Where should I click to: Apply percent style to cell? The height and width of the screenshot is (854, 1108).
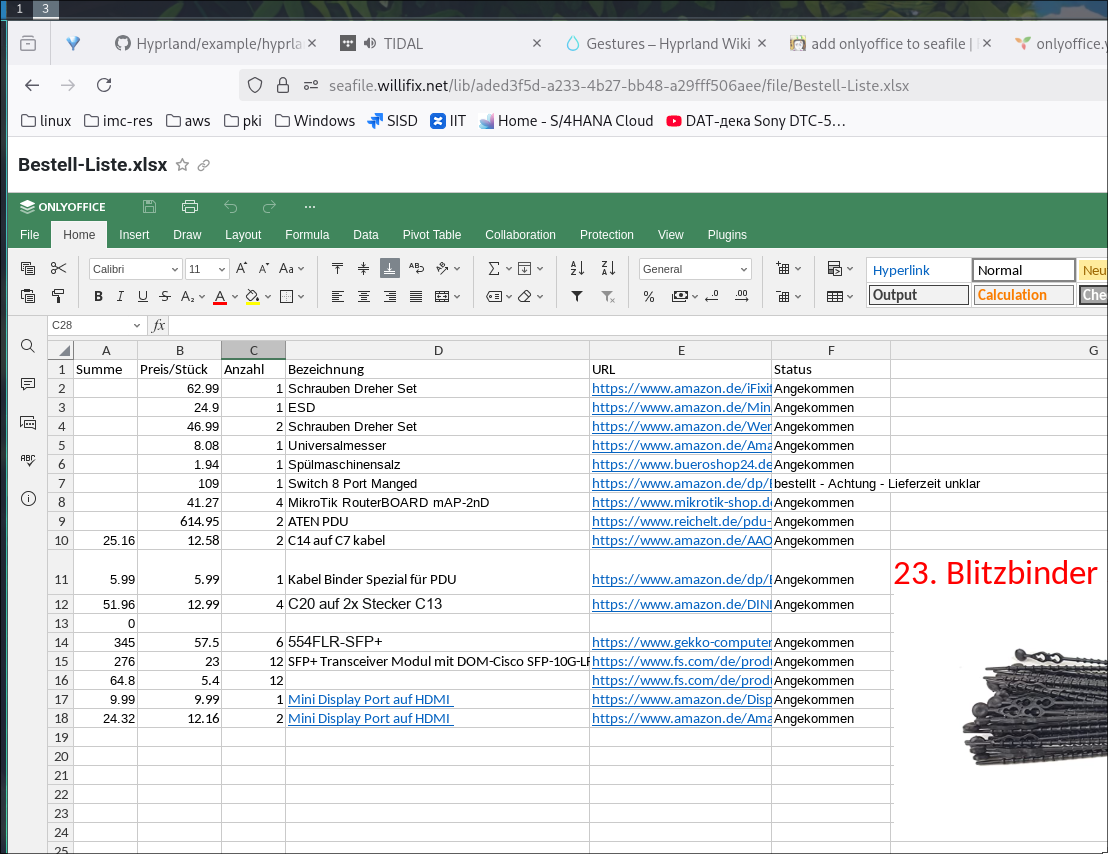pos(649,296)
